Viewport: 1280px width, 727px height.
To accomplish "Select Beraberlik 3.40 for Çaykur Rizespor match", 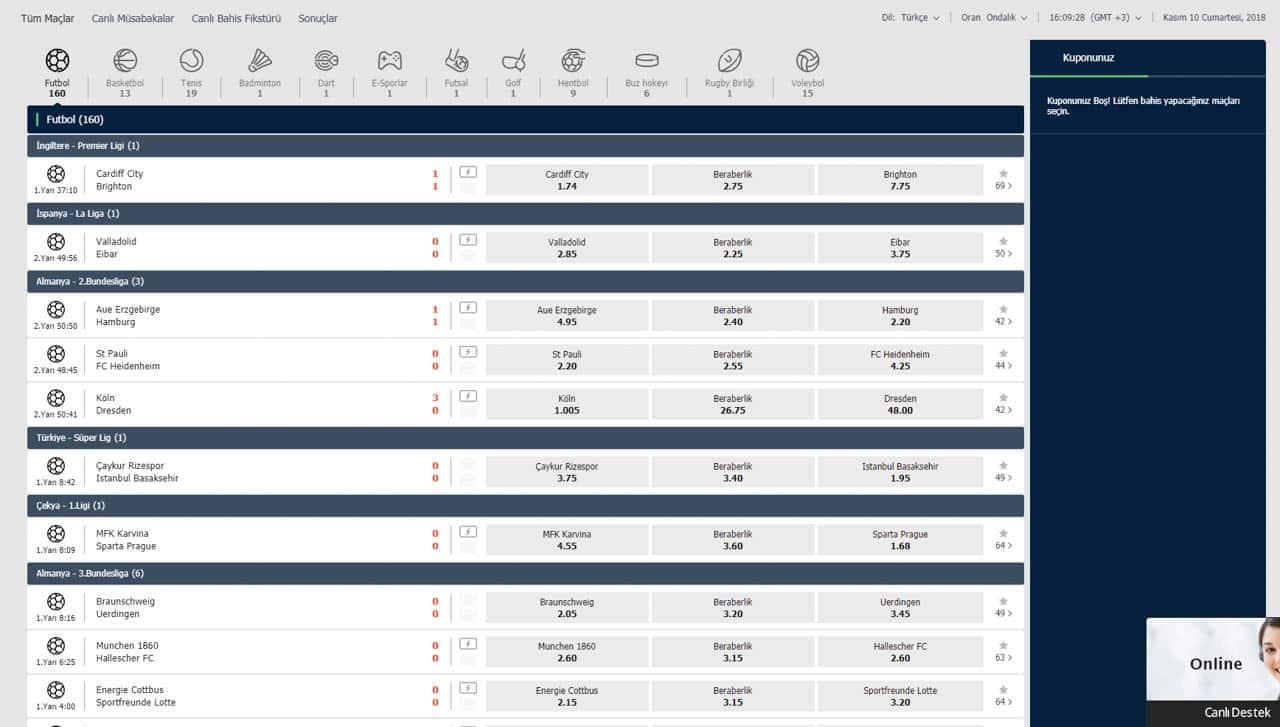I will point(733,472).
